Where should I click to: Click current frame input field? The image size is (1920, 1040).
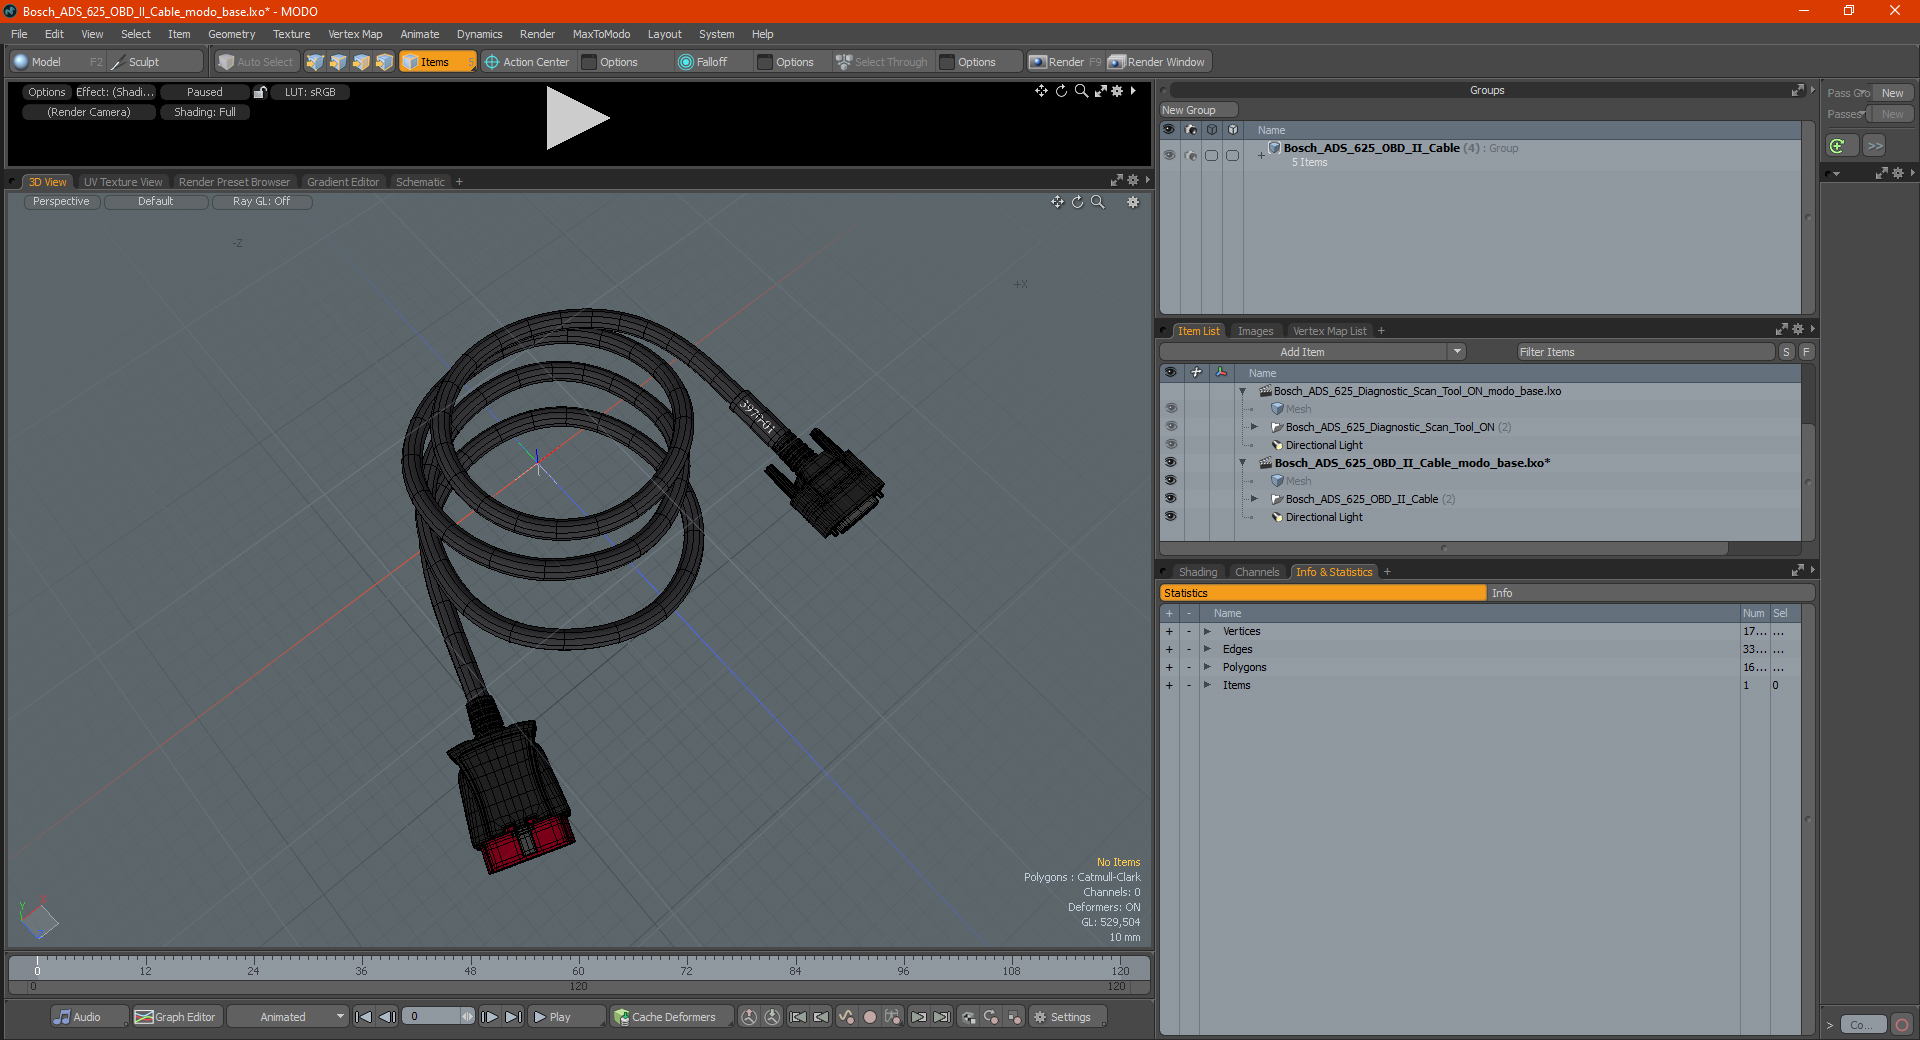[x=432, y=1017]
